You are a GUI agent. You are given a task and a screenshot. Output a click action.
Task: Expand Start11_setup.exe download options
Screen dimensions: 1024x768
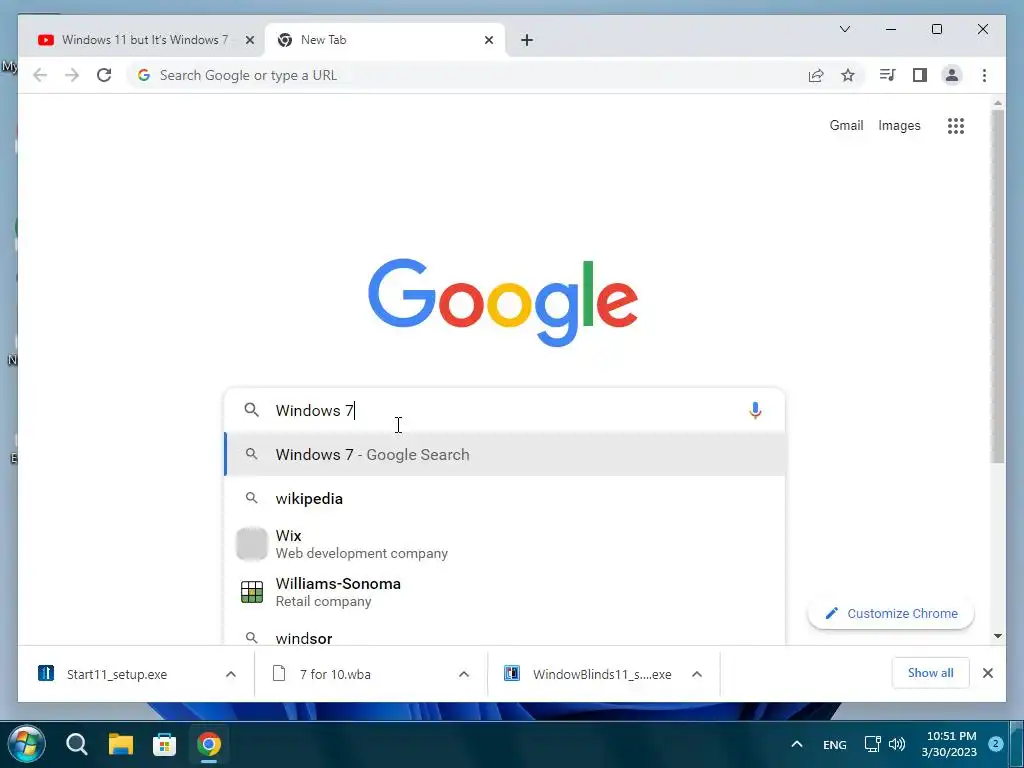pyautogui.click(x=231, y=674)
